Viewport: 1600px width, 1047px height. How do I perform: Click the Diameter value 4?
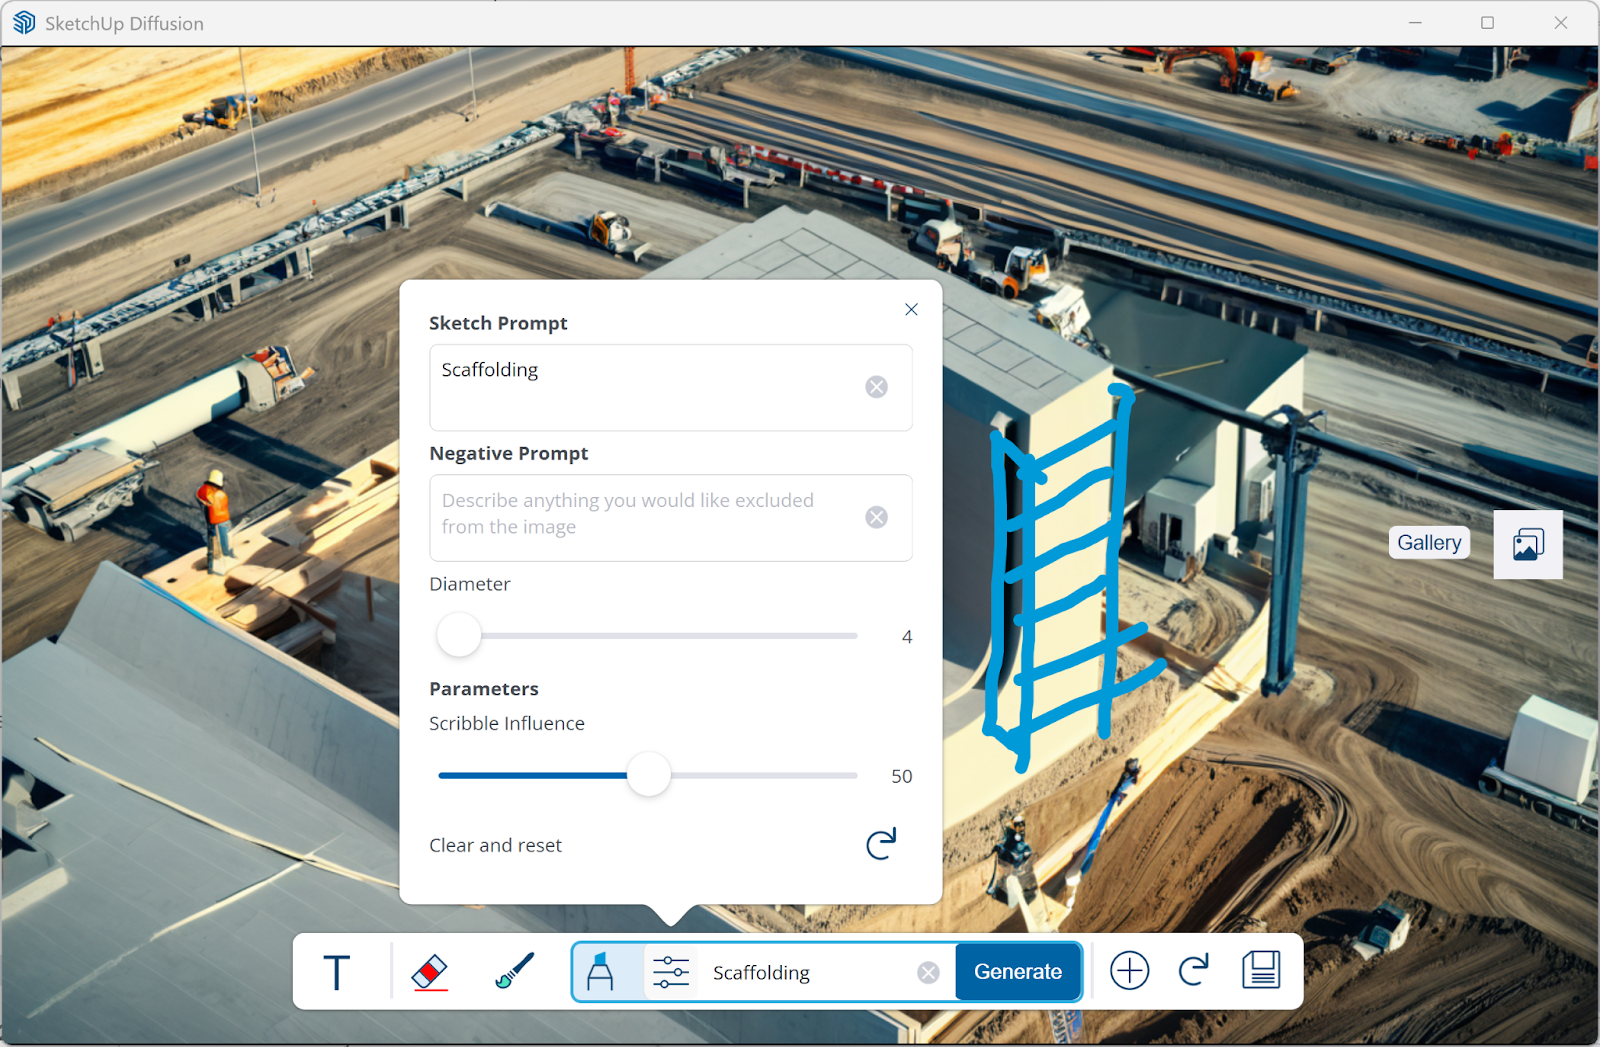pyautogui.click(x=907, y=637)
